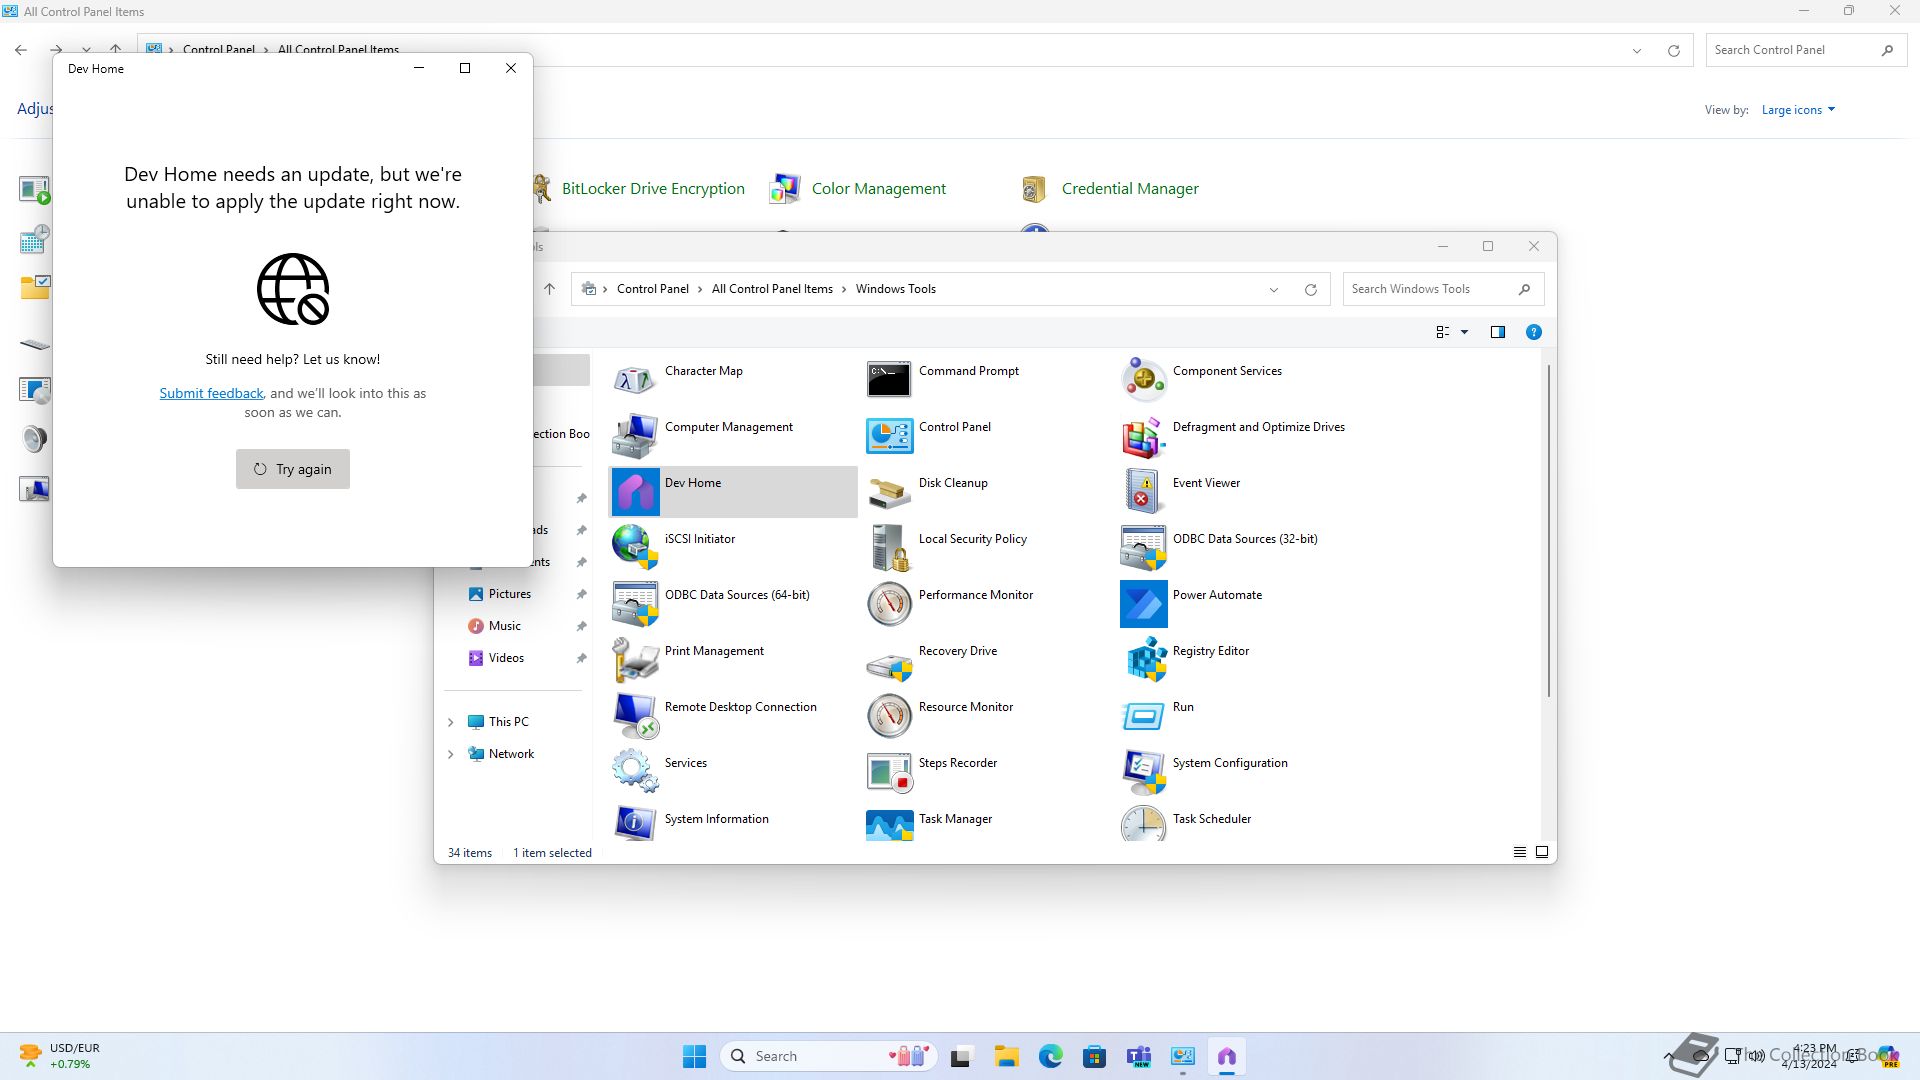Open Steps Recorder icon

tap(889, 772)
